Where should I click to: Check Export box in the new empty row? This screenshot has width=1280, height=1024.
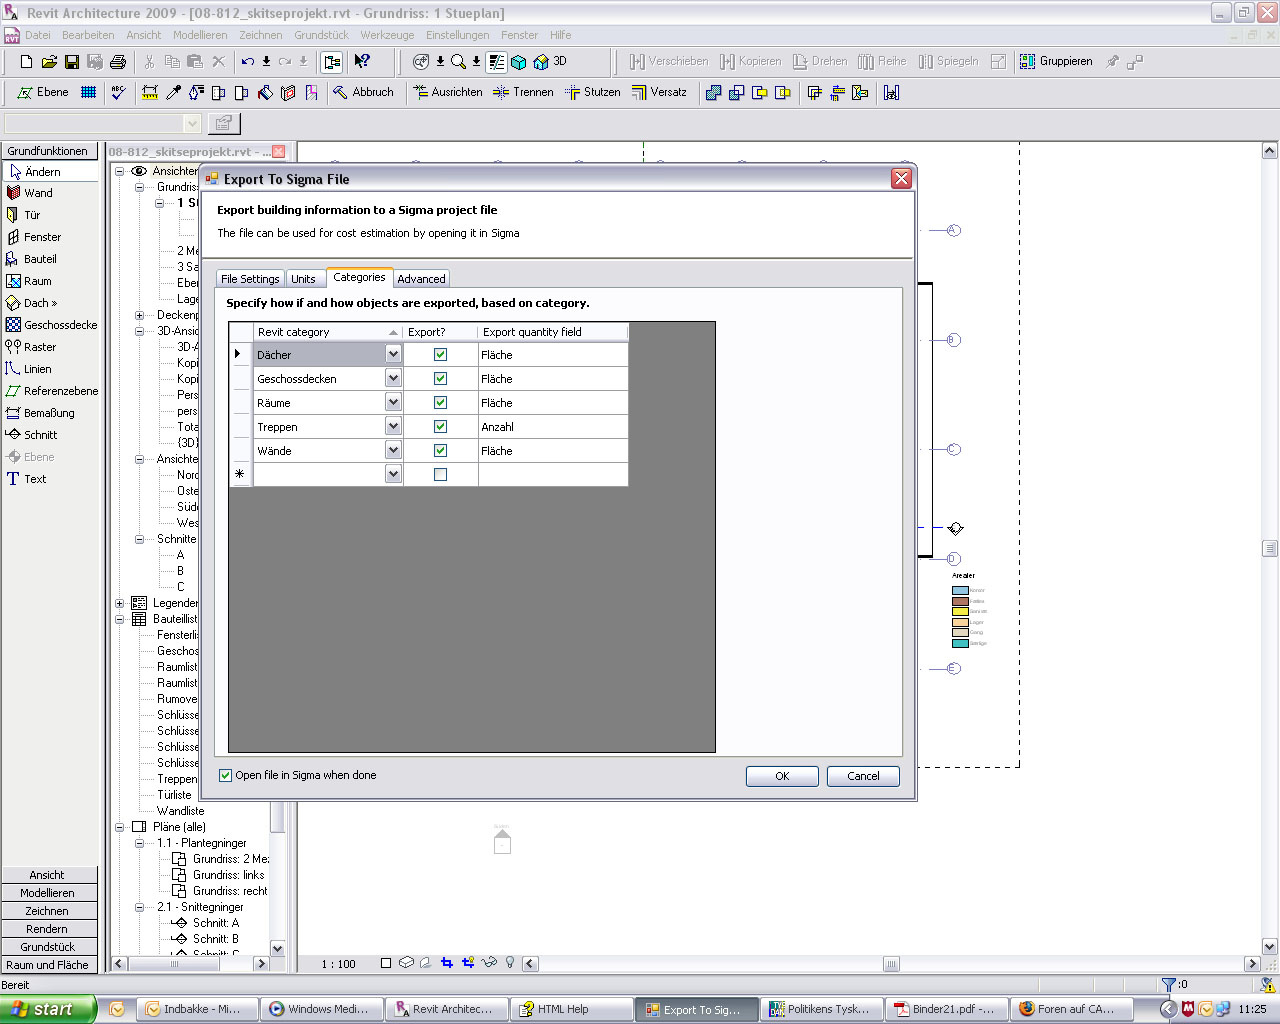click(440, 475)
